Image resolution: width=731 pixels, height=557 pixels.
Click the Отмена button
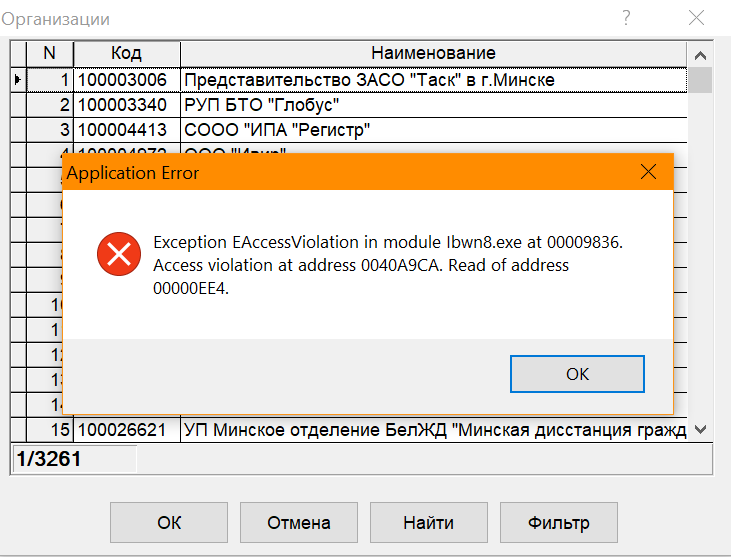[299, 523]
